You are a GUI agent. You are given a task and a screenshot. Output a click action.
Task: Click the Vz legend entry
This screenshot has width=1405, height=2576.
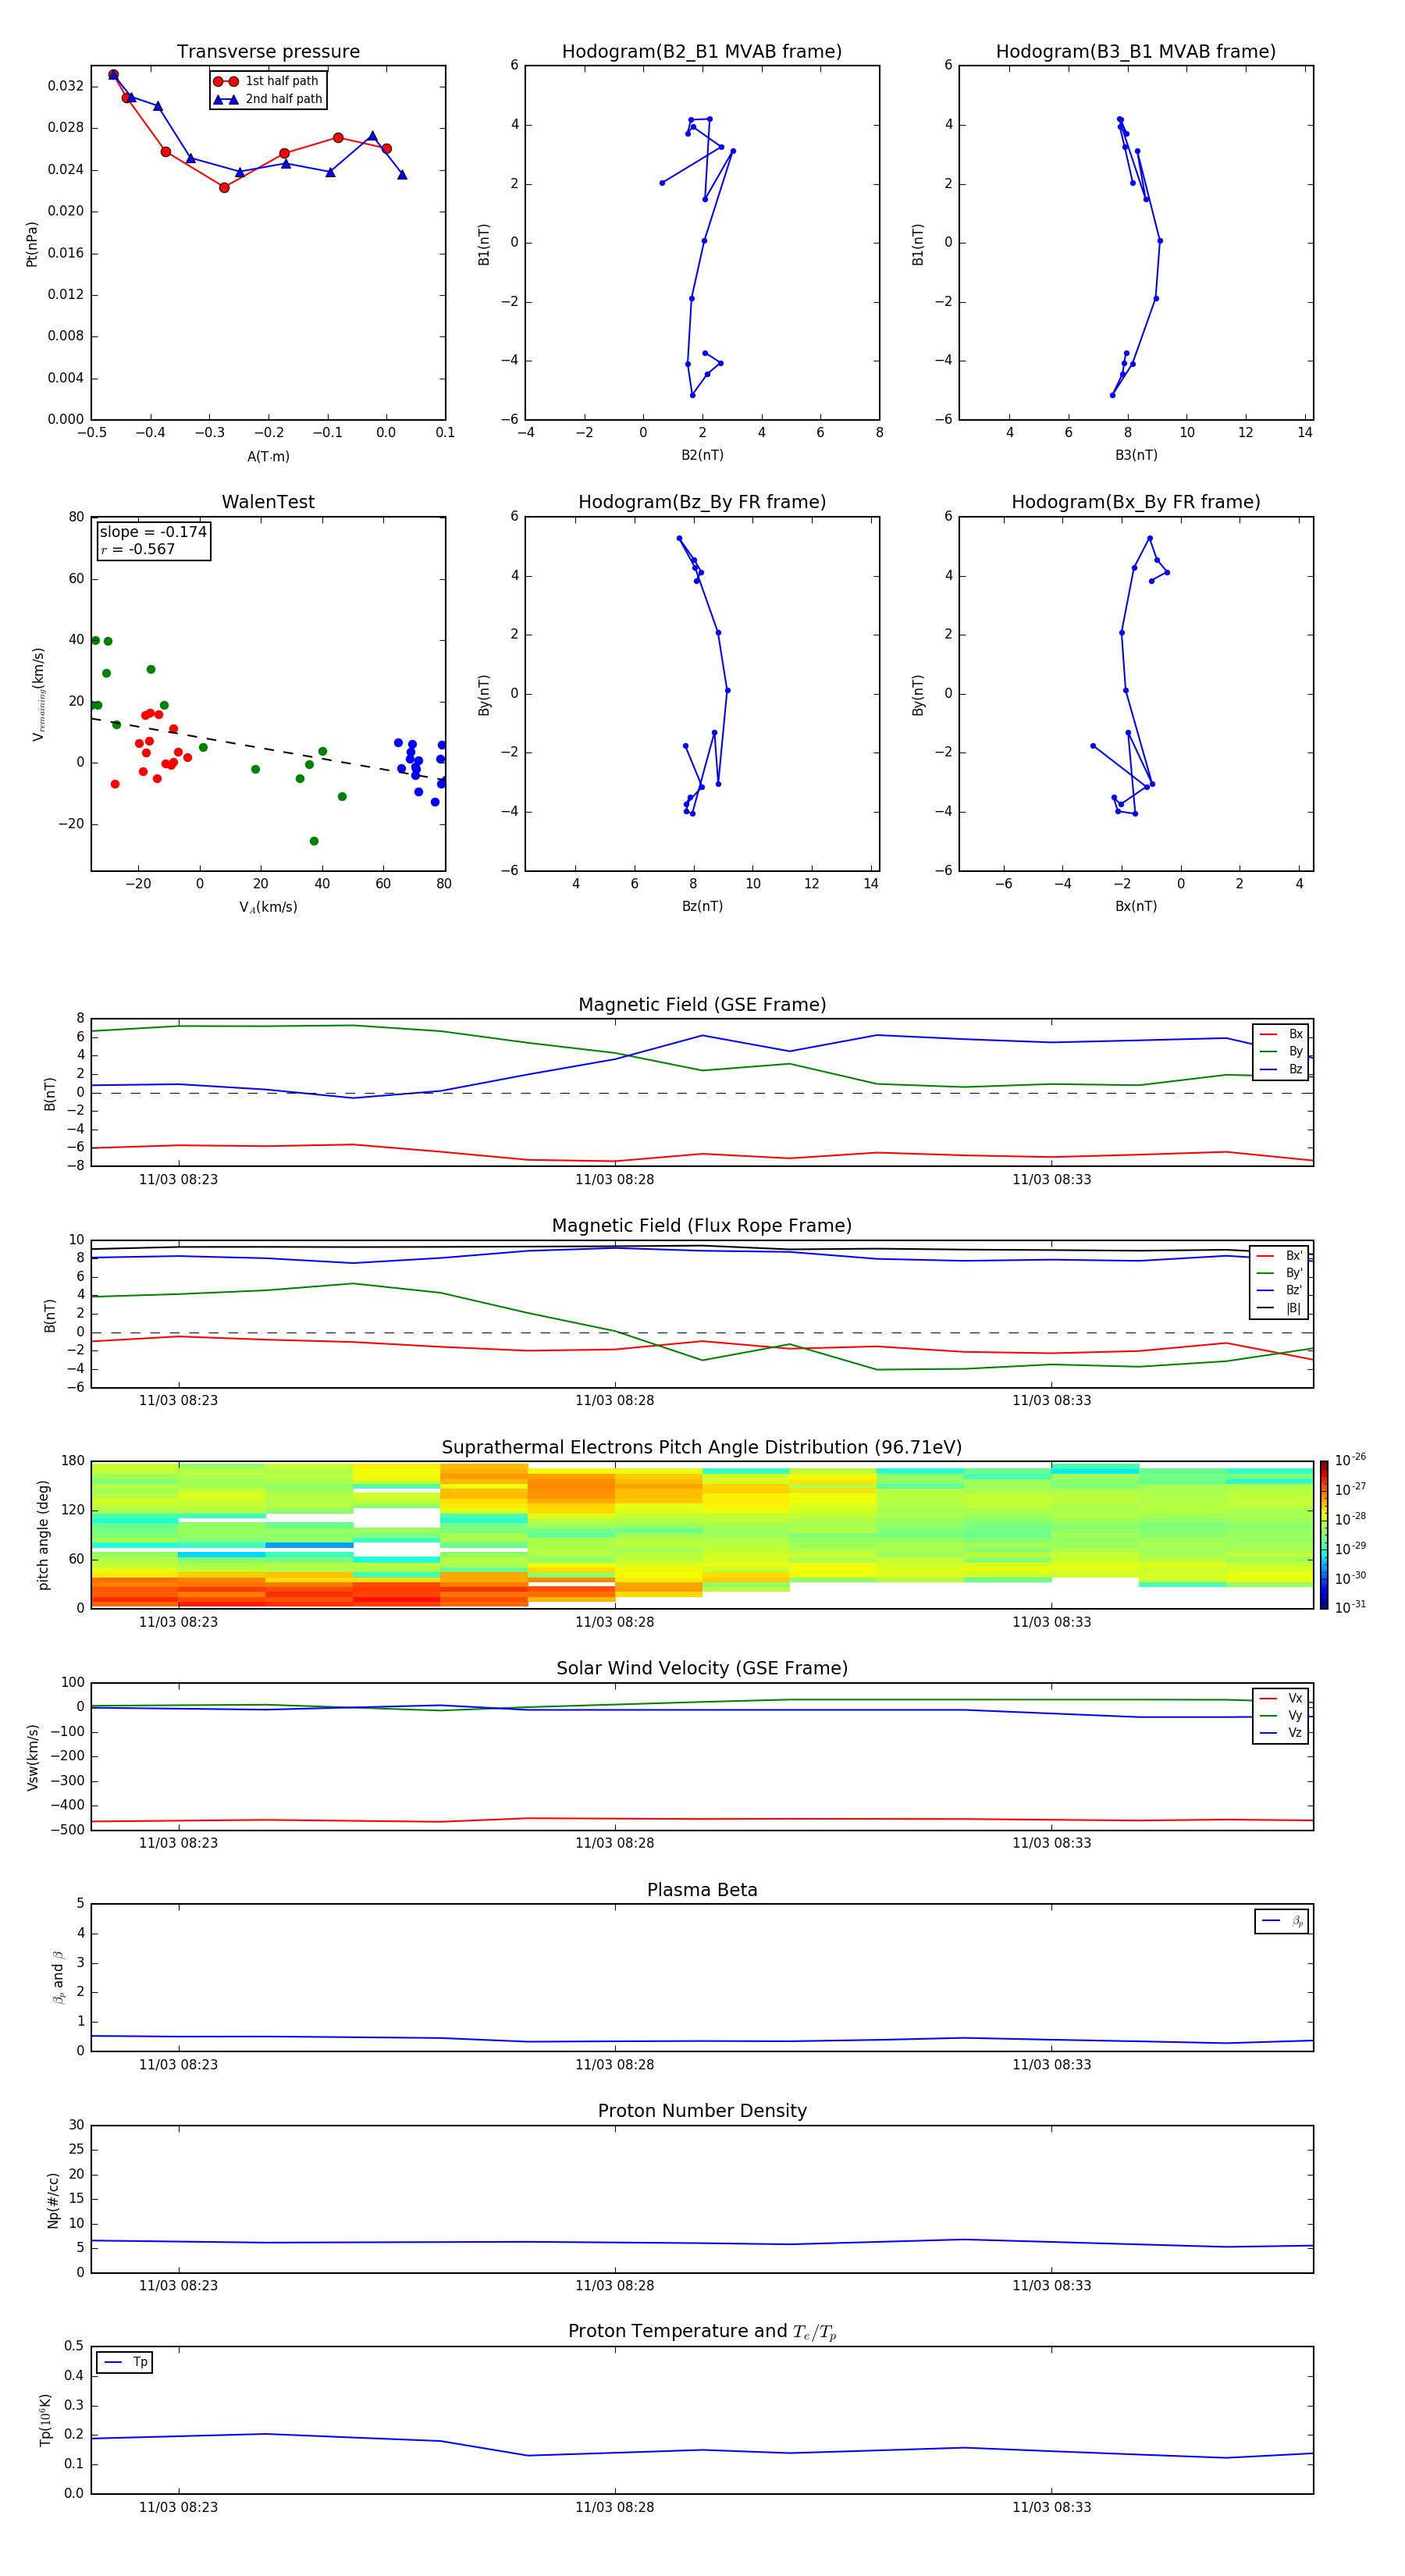click(x=1281, y=1733)
